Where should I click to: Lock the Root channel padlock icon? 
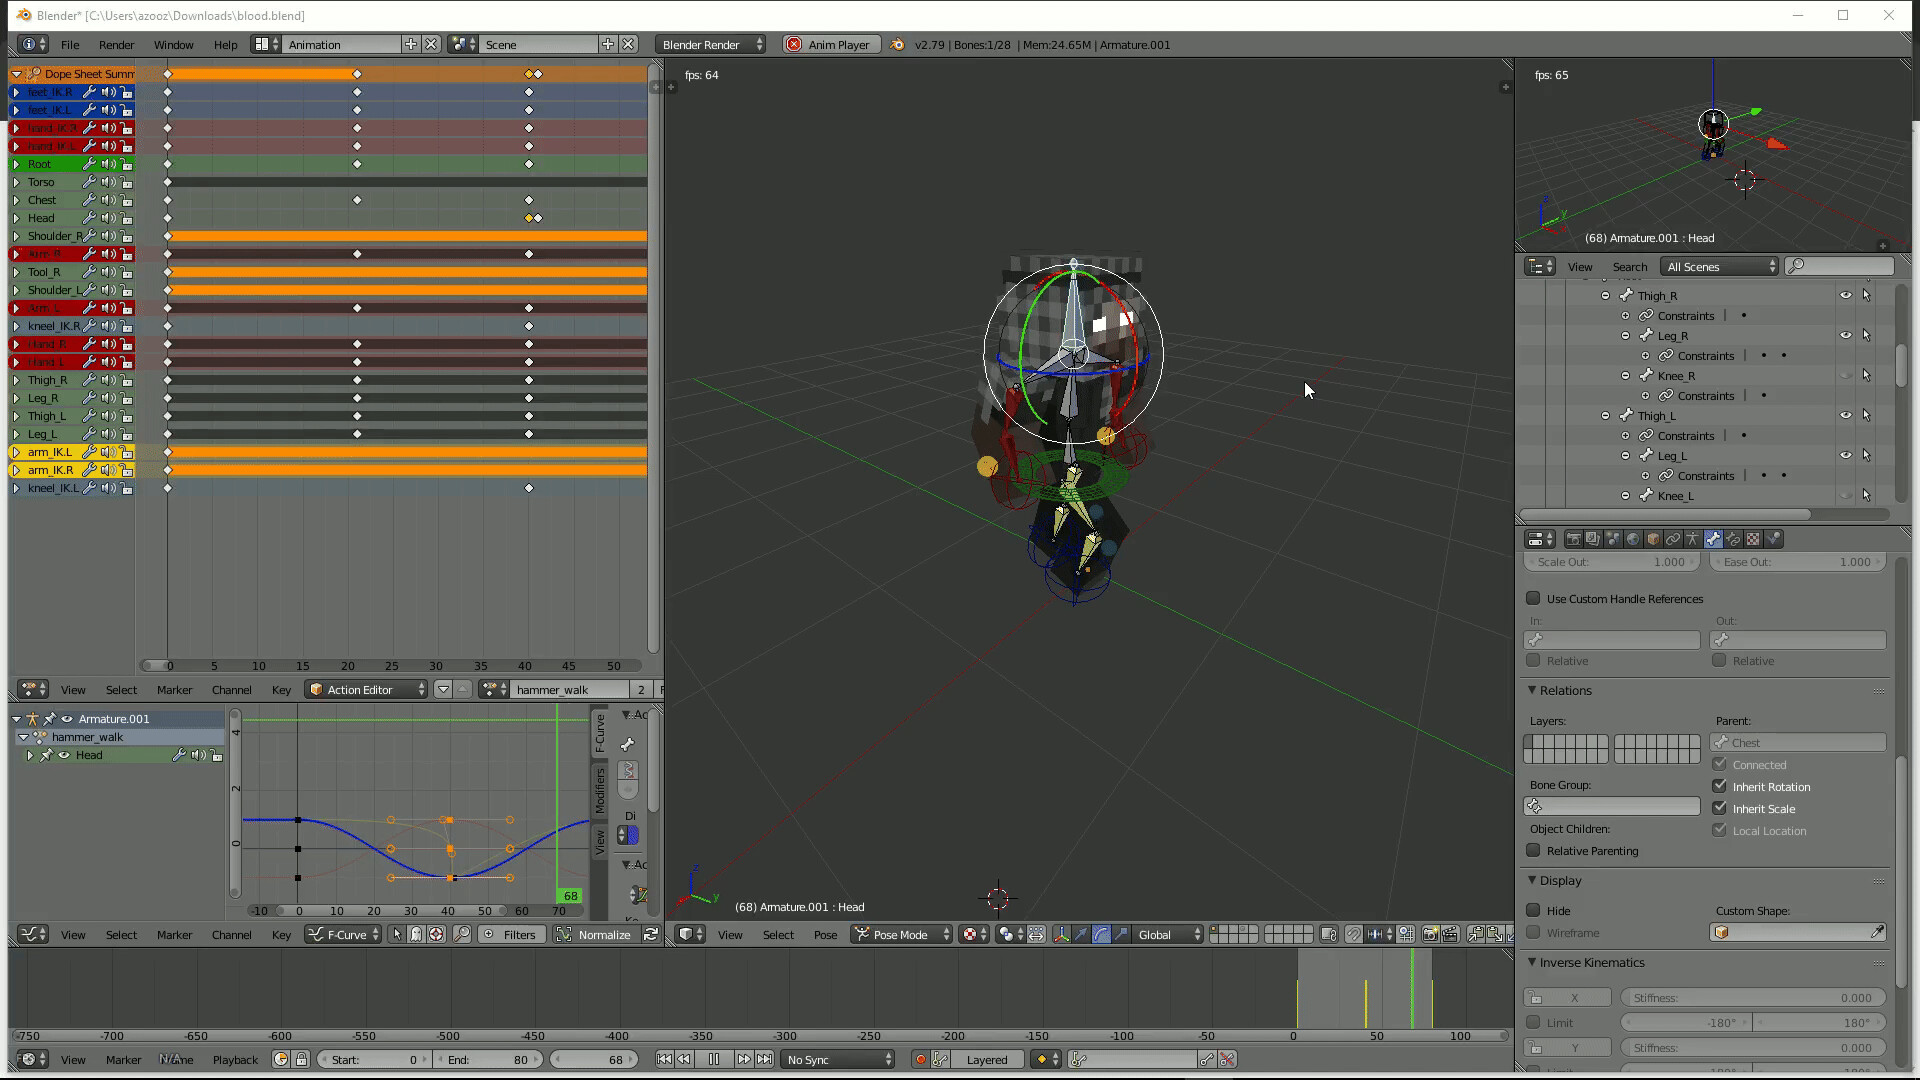pyautogui.click(x=127, y=164)
